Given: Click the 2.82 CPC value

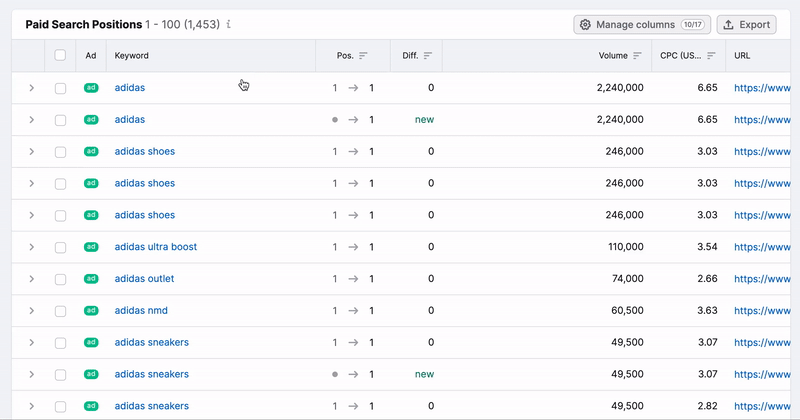Looking at the screenshot, I should [x=707, y=406].
